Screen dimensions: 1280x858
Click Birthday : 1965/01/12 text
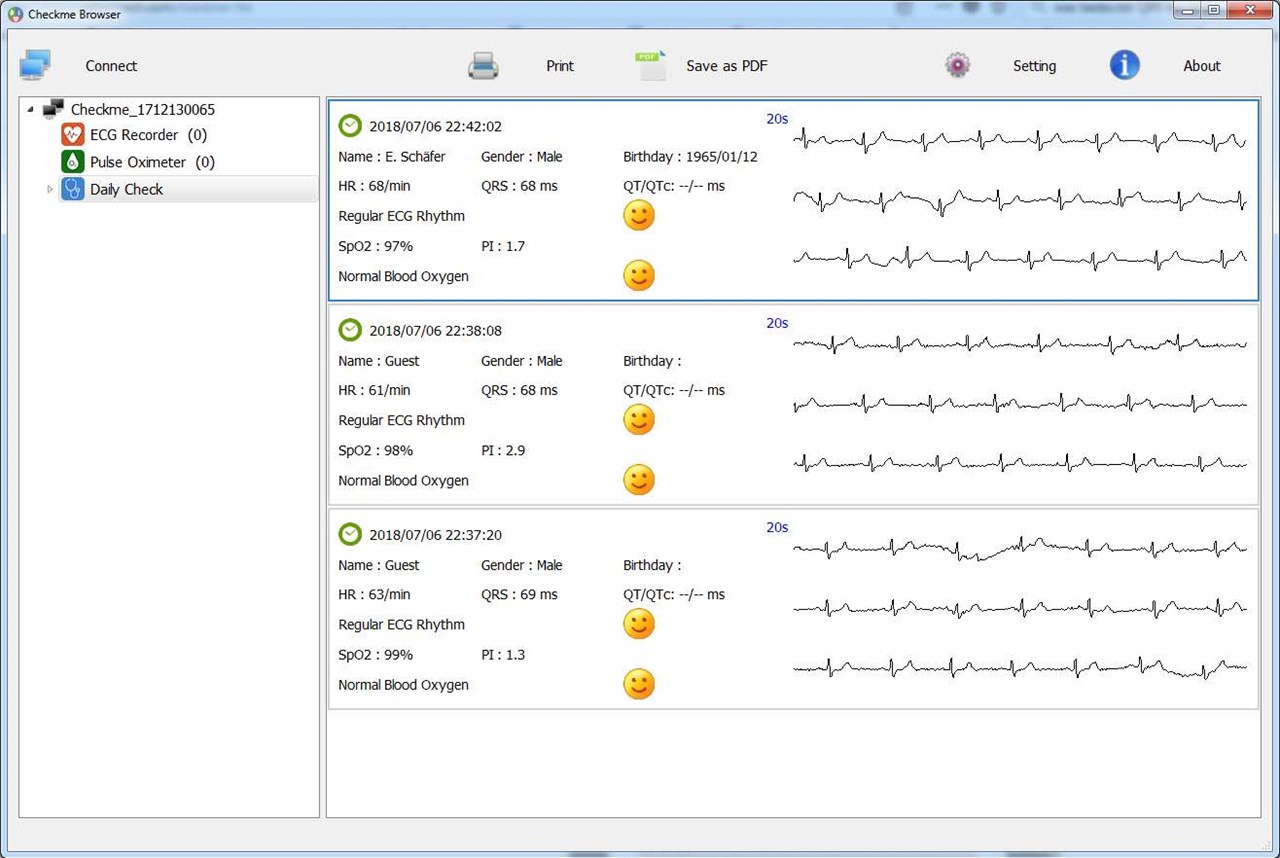click(690, 156)
